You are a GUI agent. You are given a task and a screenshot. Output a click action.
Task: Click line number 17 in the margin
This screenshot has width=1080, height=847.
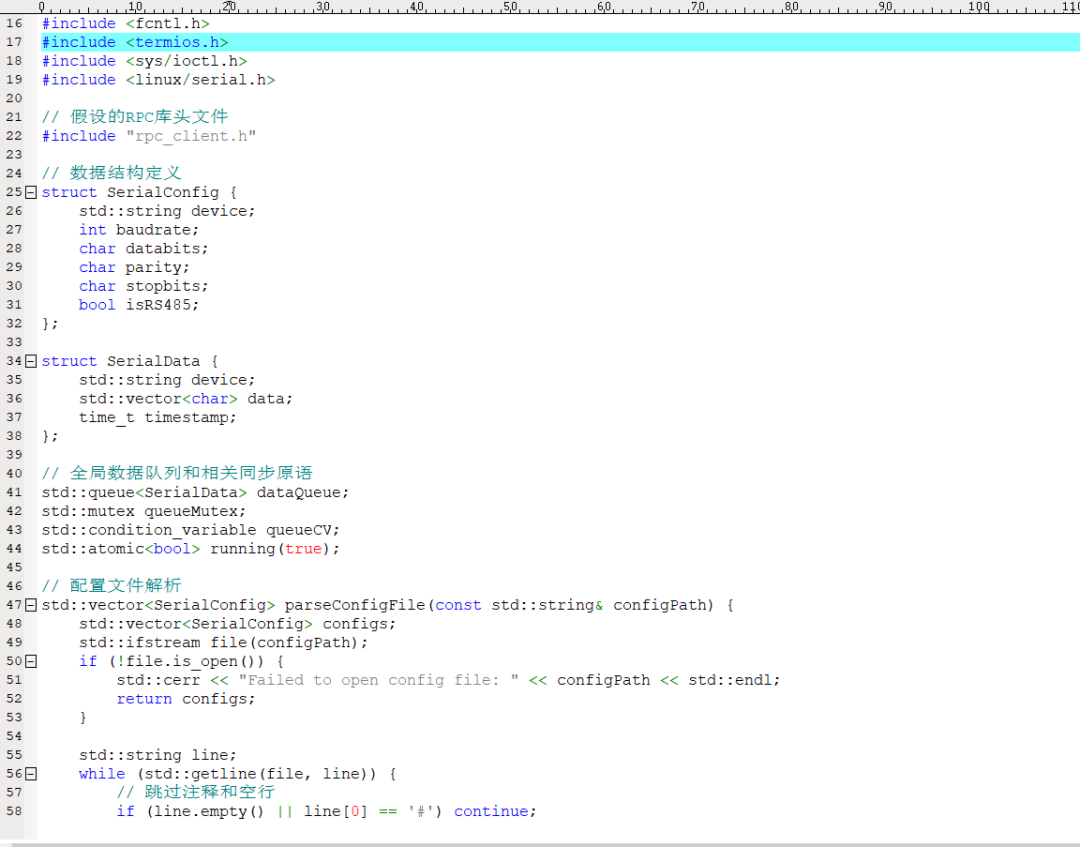(15, 42)
